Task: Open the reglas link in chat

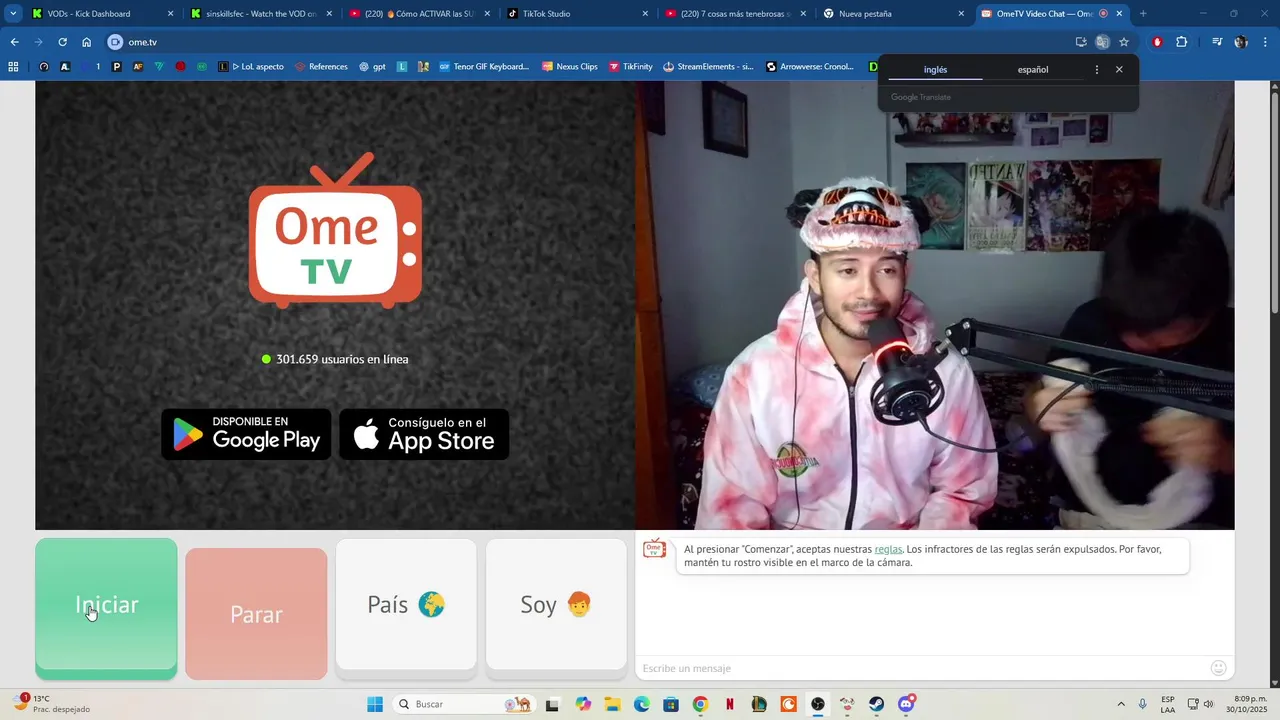Action: pyautogui.click(x=888, y=549)
